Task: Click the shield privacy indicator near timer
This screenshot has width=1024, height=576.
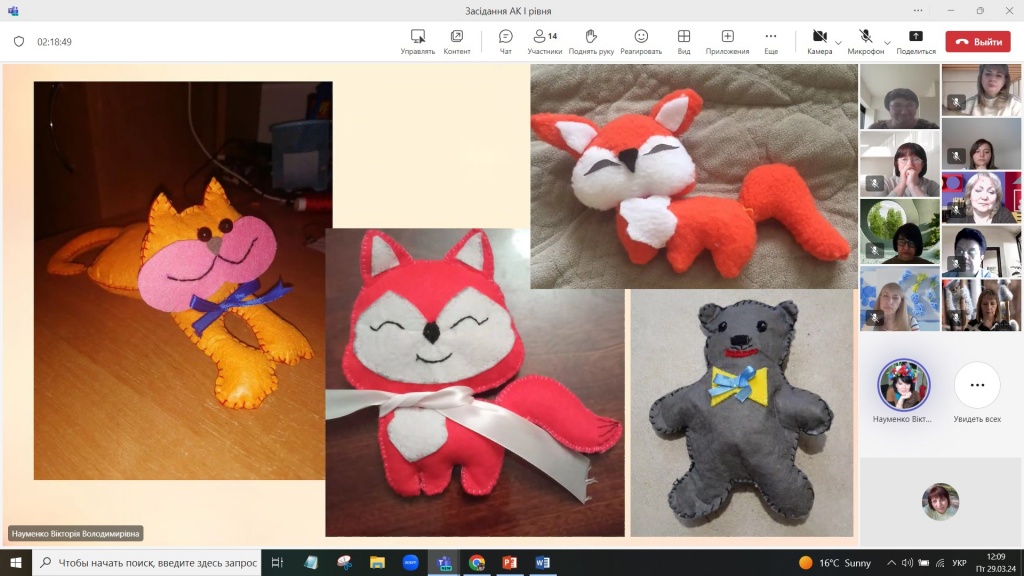Action: 19,42
